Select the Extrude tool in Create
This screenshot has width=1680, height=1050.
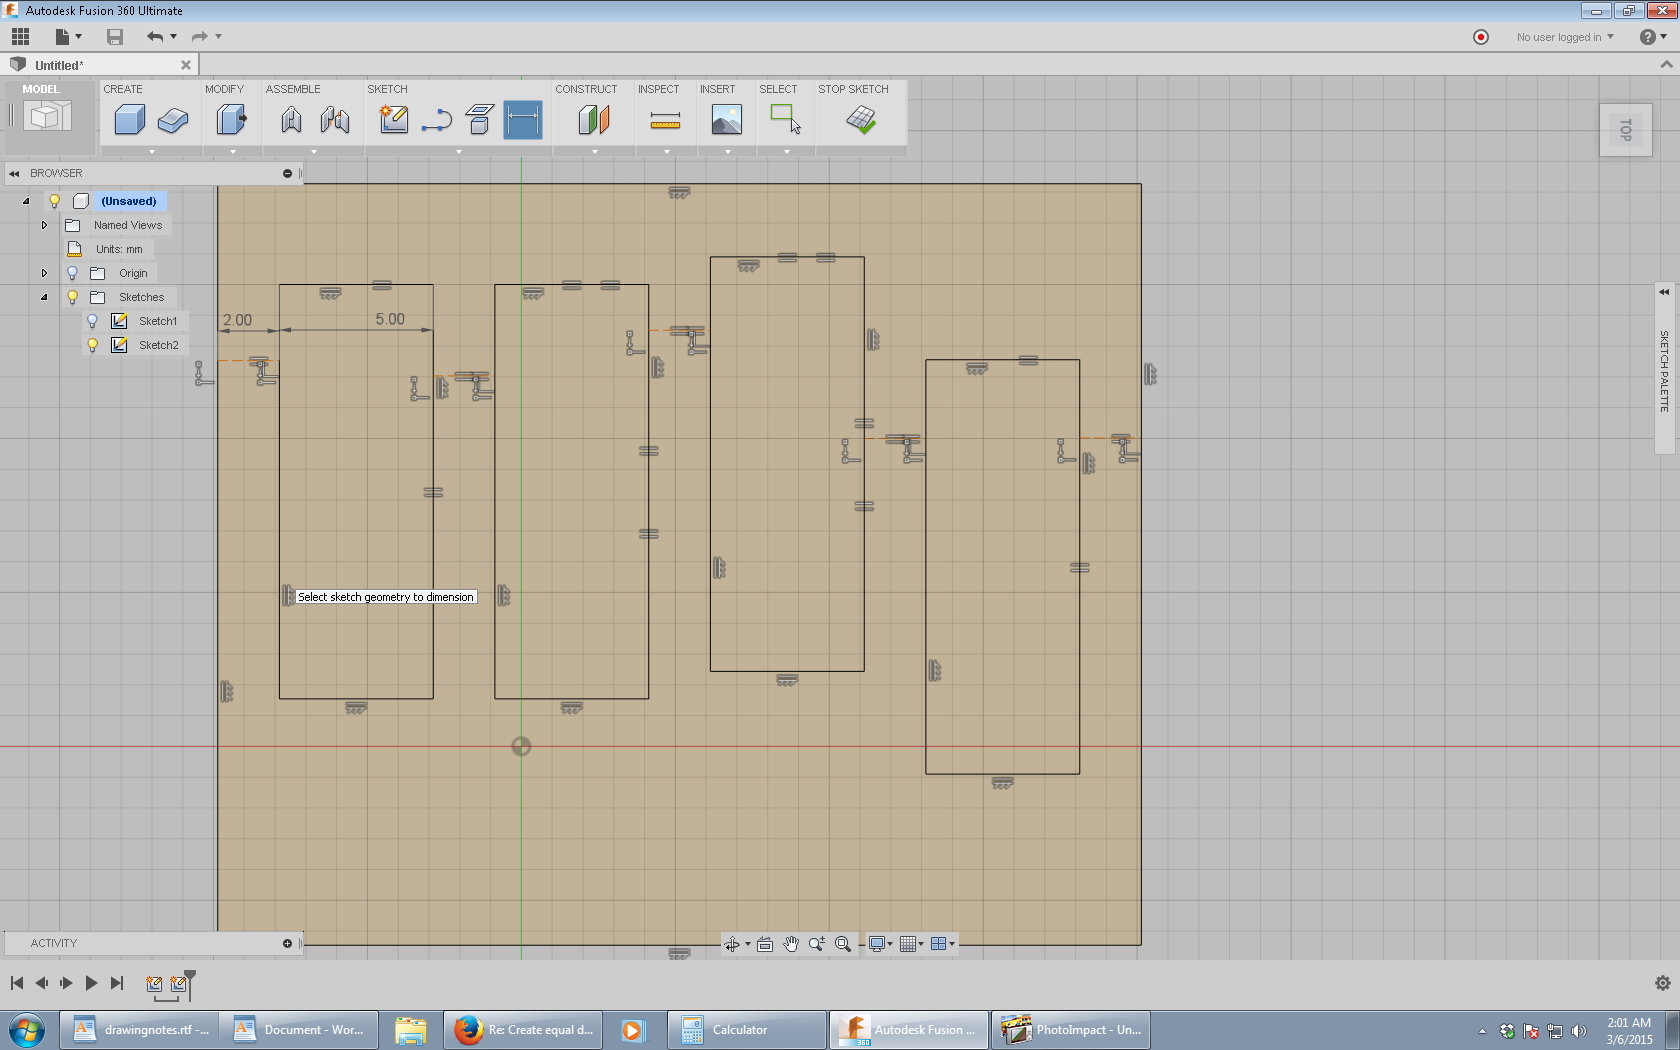pyautogui.click(x=173, y=120)
